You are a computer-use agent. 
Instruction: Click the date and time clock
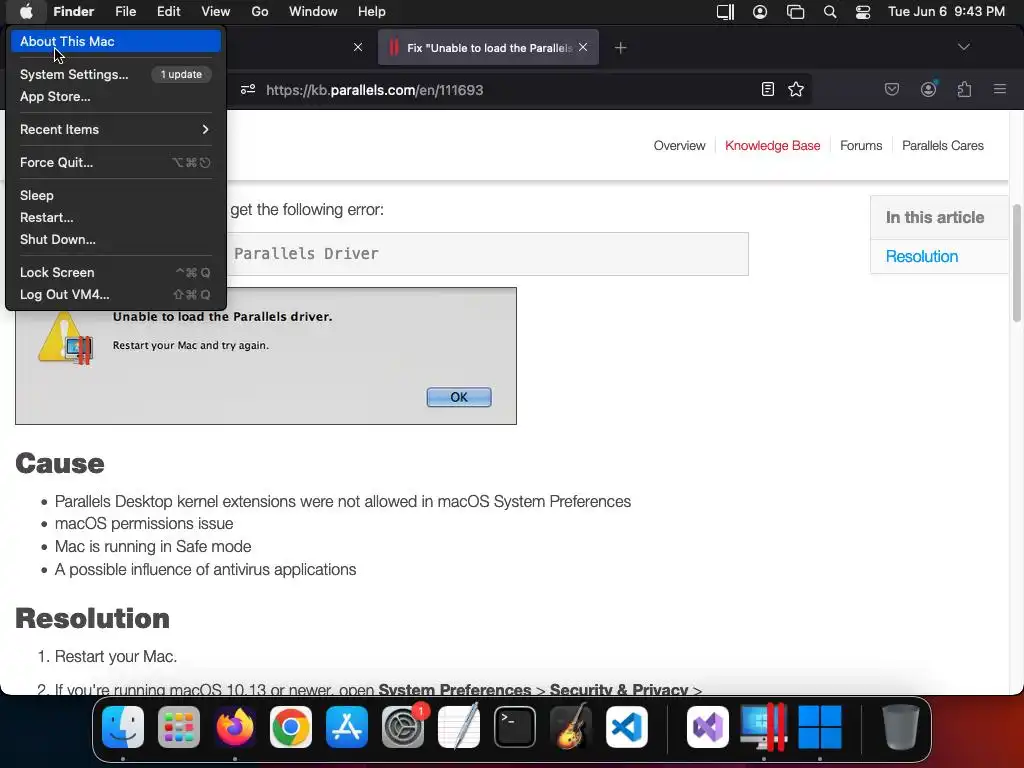[x=946, y=12]
